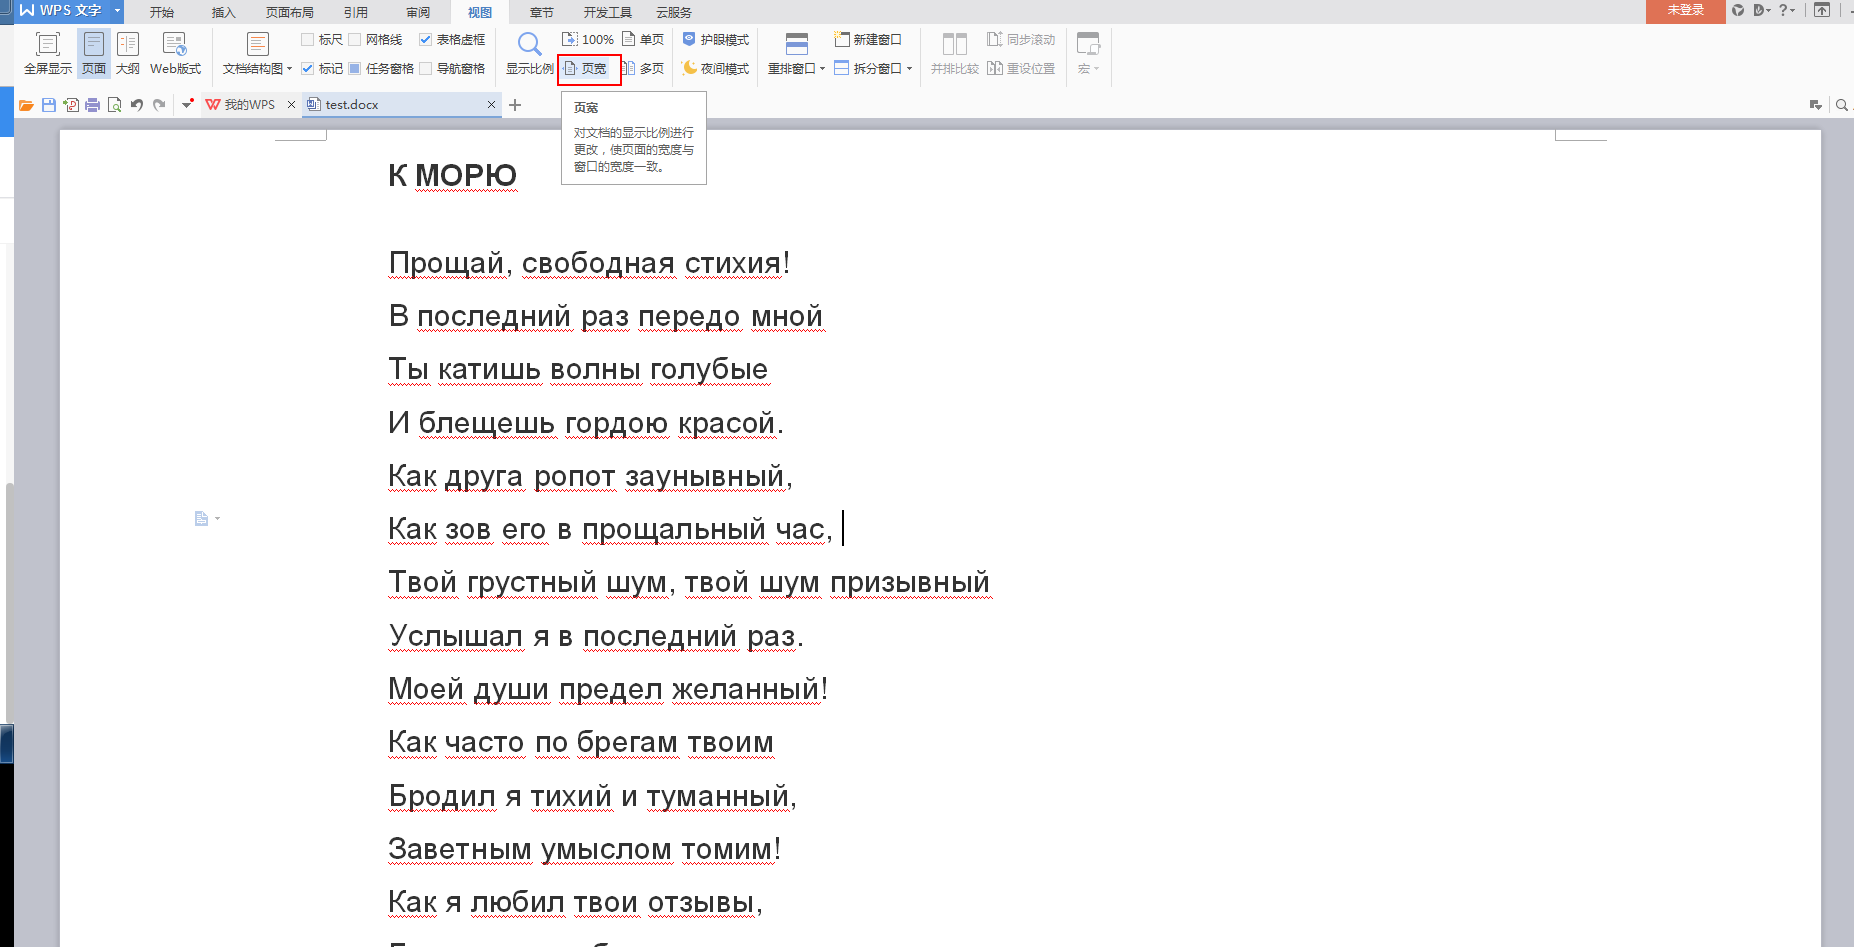Open the help question mark dropdown
The image size is (1854, 947).
(1786, 10)
